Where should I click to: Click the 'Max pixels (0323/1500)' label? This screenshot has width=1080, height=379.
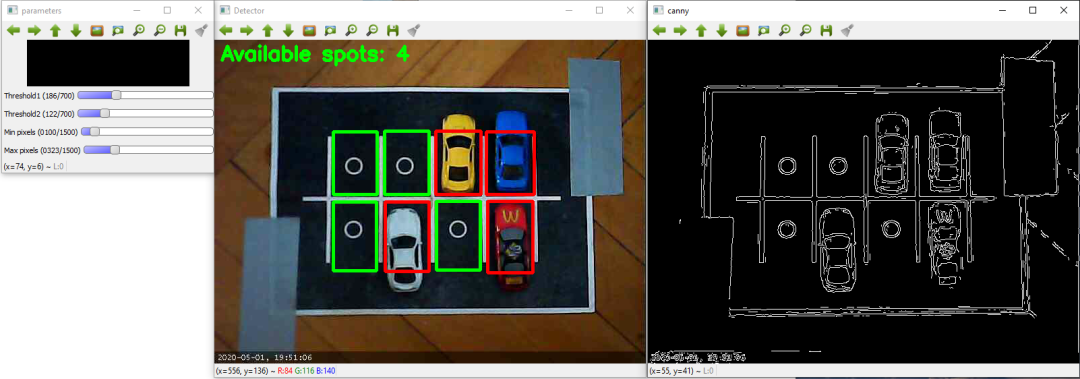42,149
